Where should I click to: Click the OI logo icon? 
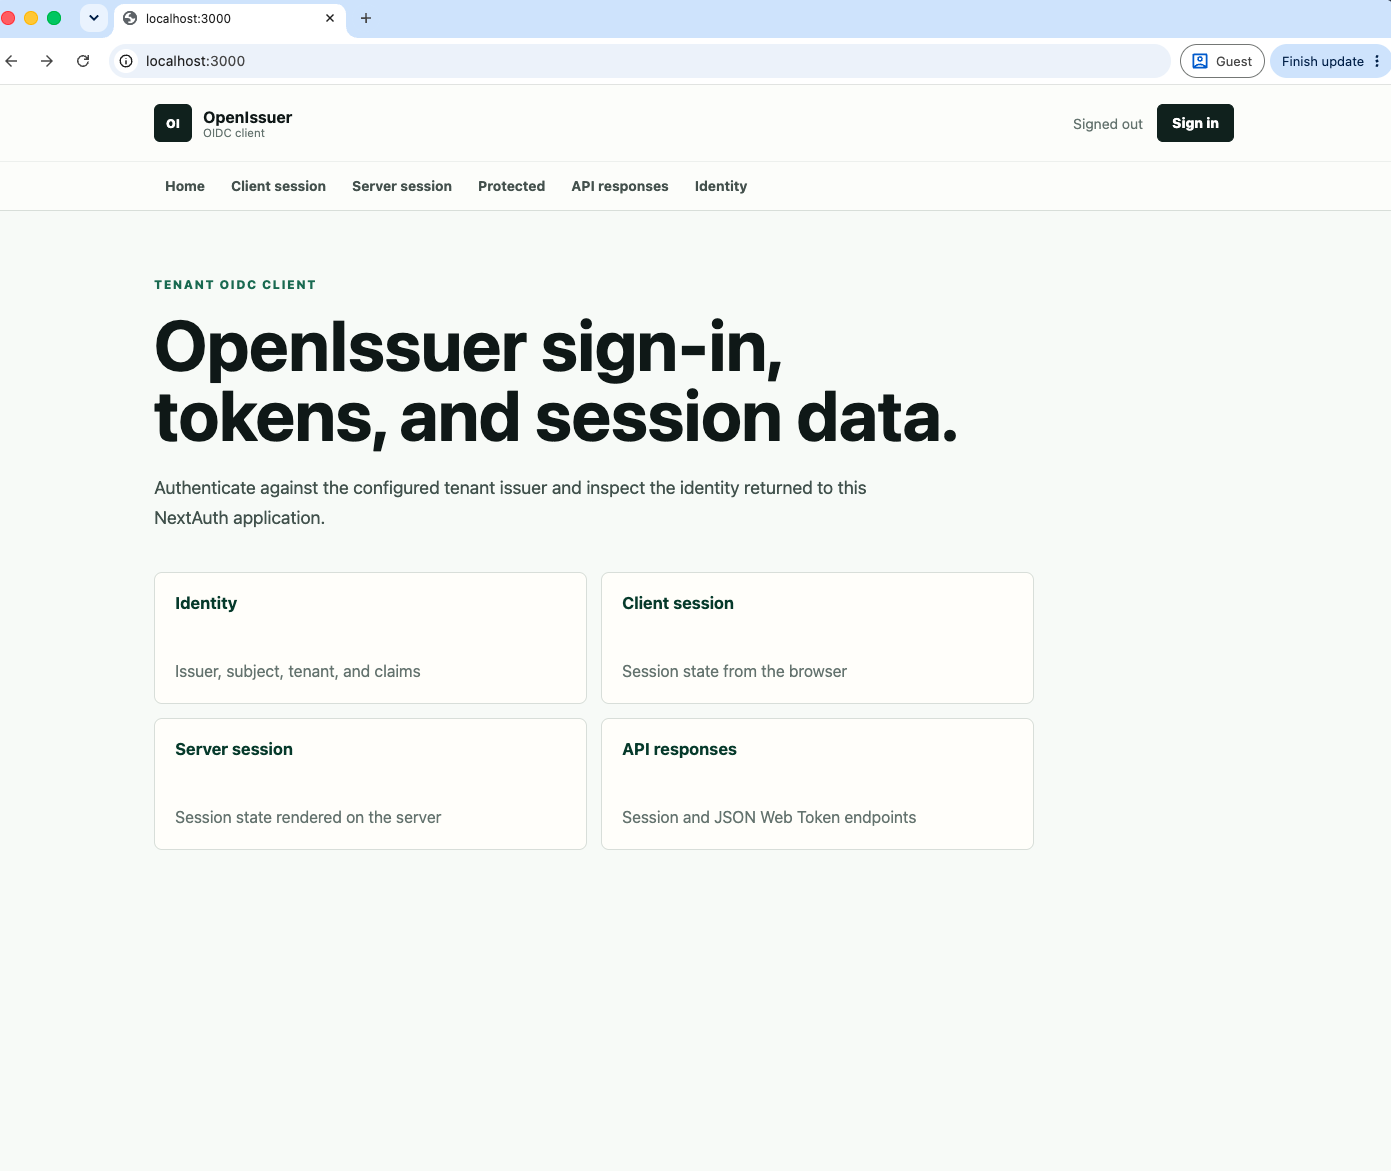[x=173, y=123]
